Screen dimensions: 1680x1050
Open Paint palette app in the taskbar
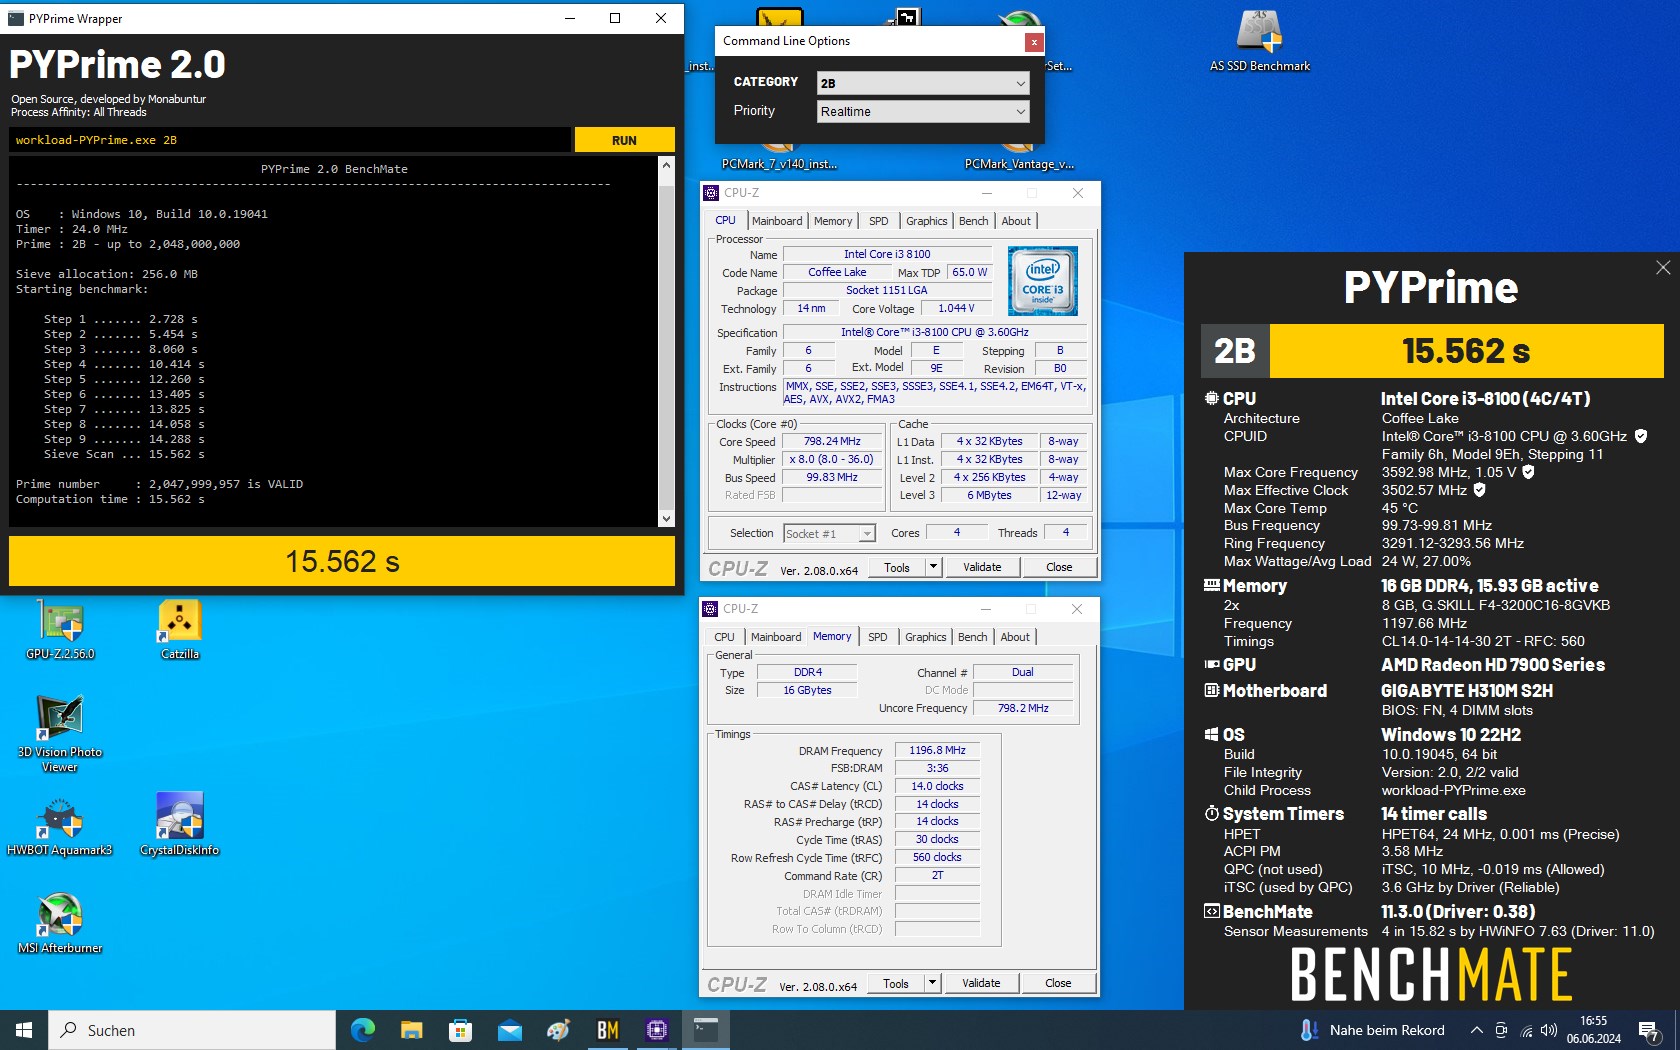pyautogui.click(x=558, y=1030)
